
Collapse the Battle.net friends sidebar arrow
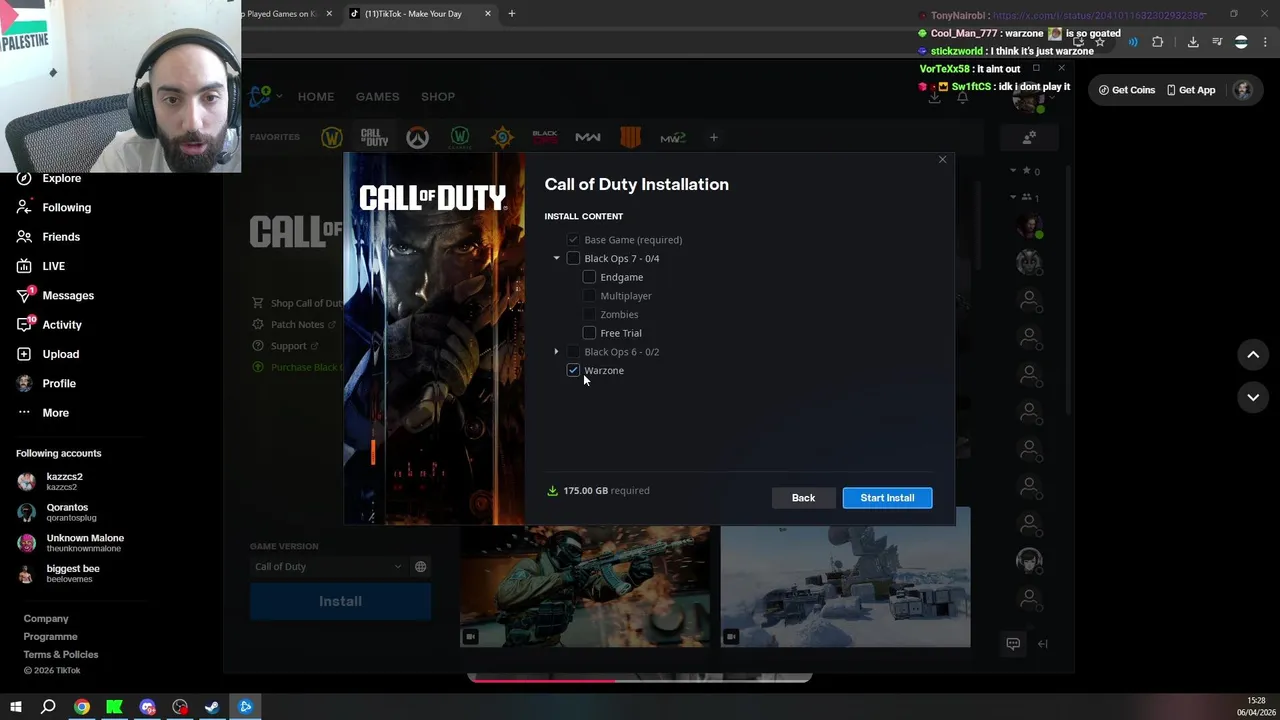(x=1043, y=644)
